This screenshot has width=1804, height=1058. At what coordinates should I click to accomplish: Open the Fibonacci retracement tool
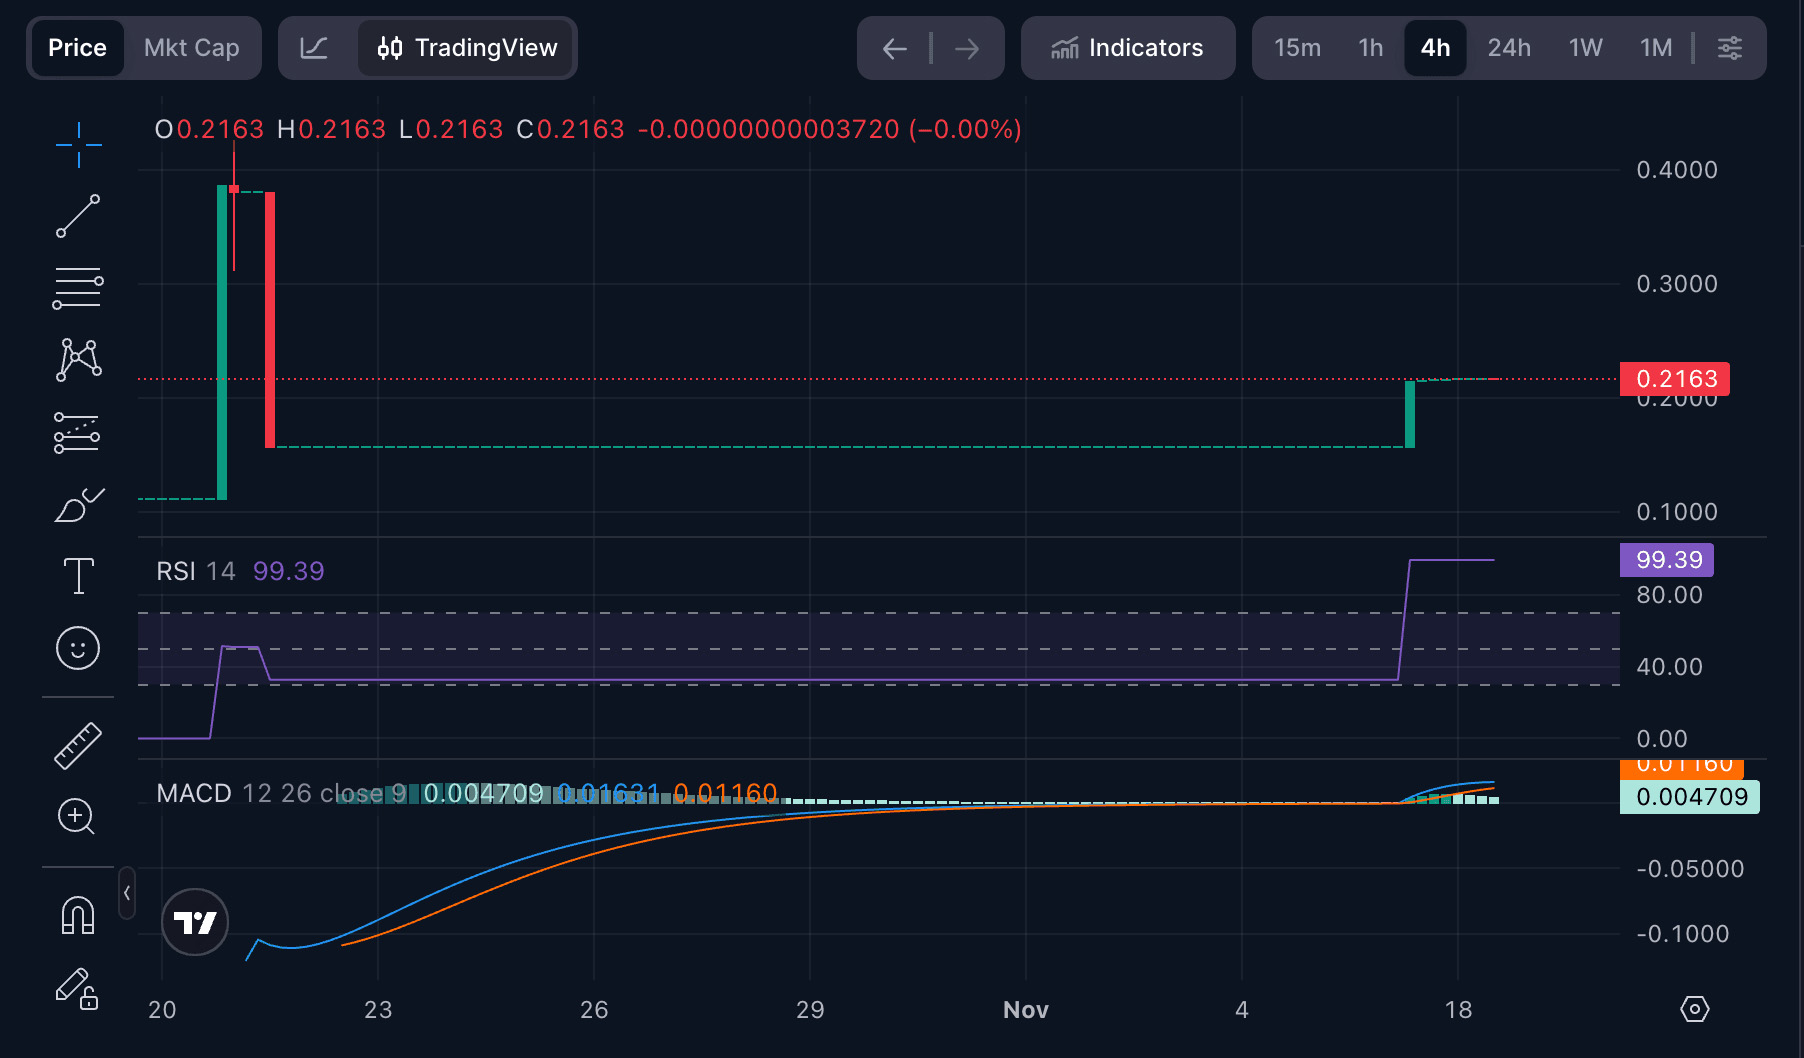click(x=78, y=288)
